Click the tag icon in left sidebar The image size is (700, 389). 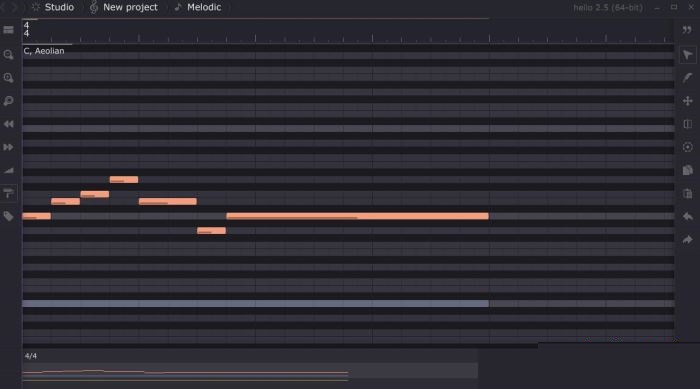(8, 217)
